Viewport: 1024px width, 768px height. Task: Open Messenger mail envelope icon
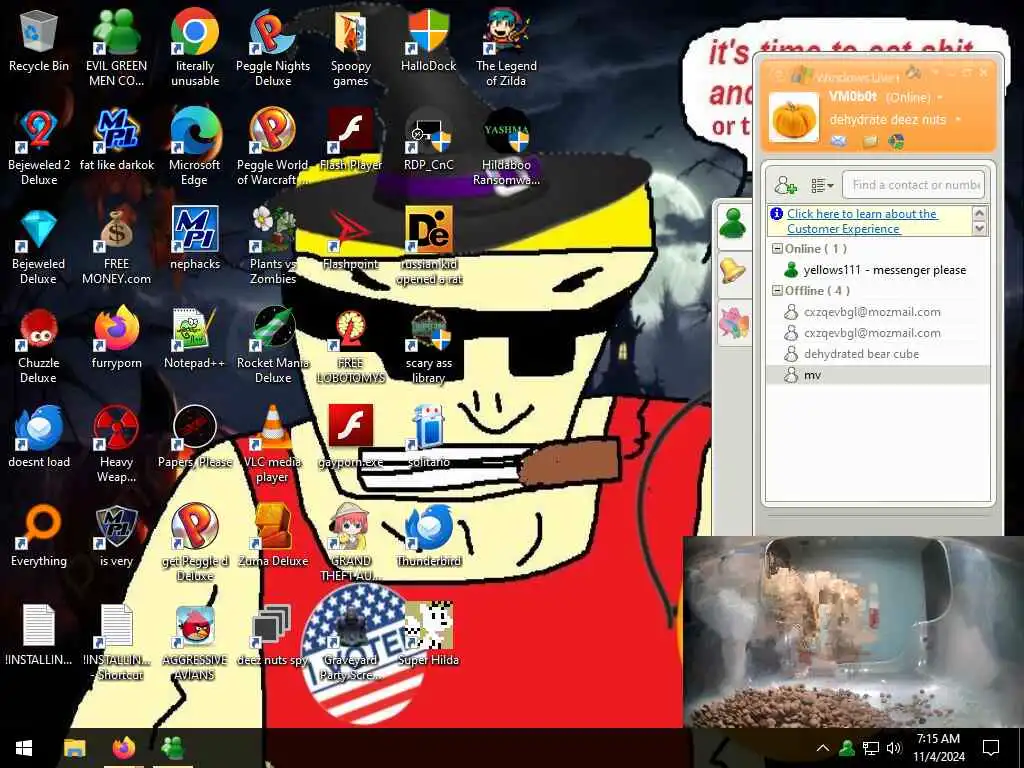(x=839, y=141)
